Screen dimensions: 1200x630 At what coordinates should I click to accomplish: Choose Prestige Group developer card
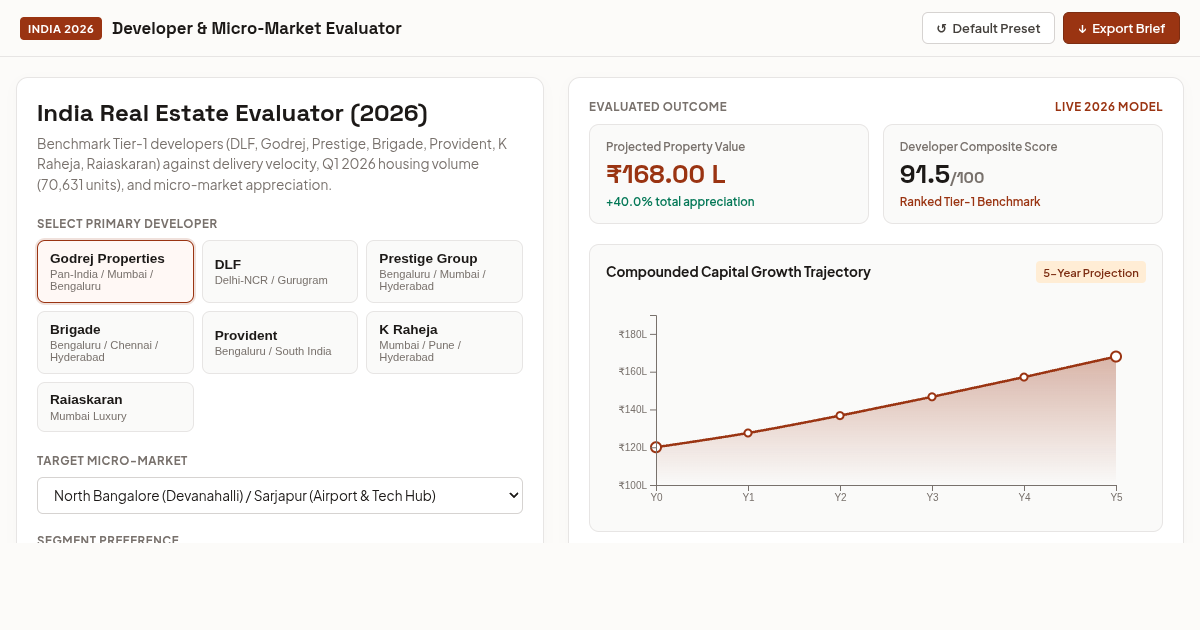tap(444, 271)
